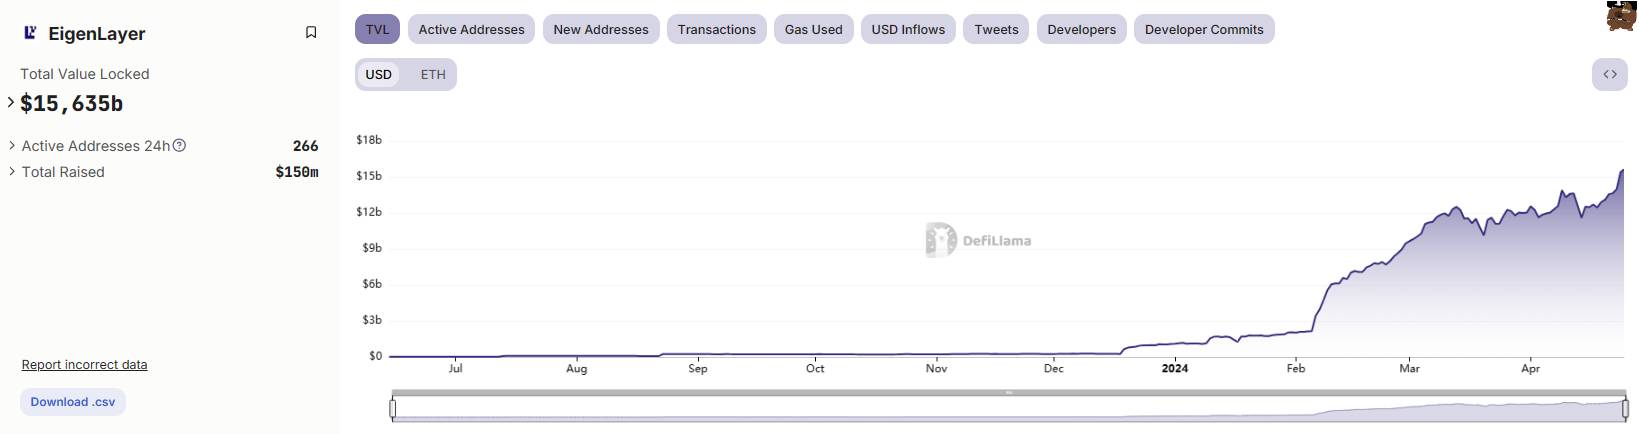Show the Developer Commits chart
This screenshot has height=434, width=1639.
(1203, 29)
